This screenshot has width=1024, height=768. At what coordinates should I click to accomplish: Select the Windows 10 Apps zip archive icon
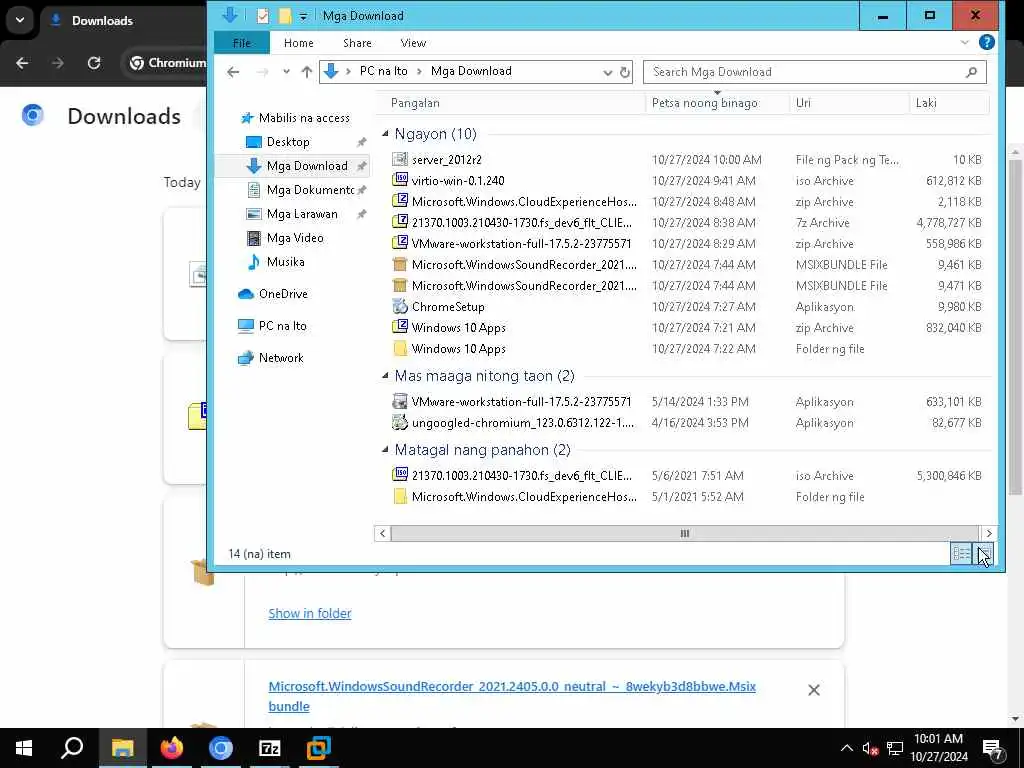400,327
